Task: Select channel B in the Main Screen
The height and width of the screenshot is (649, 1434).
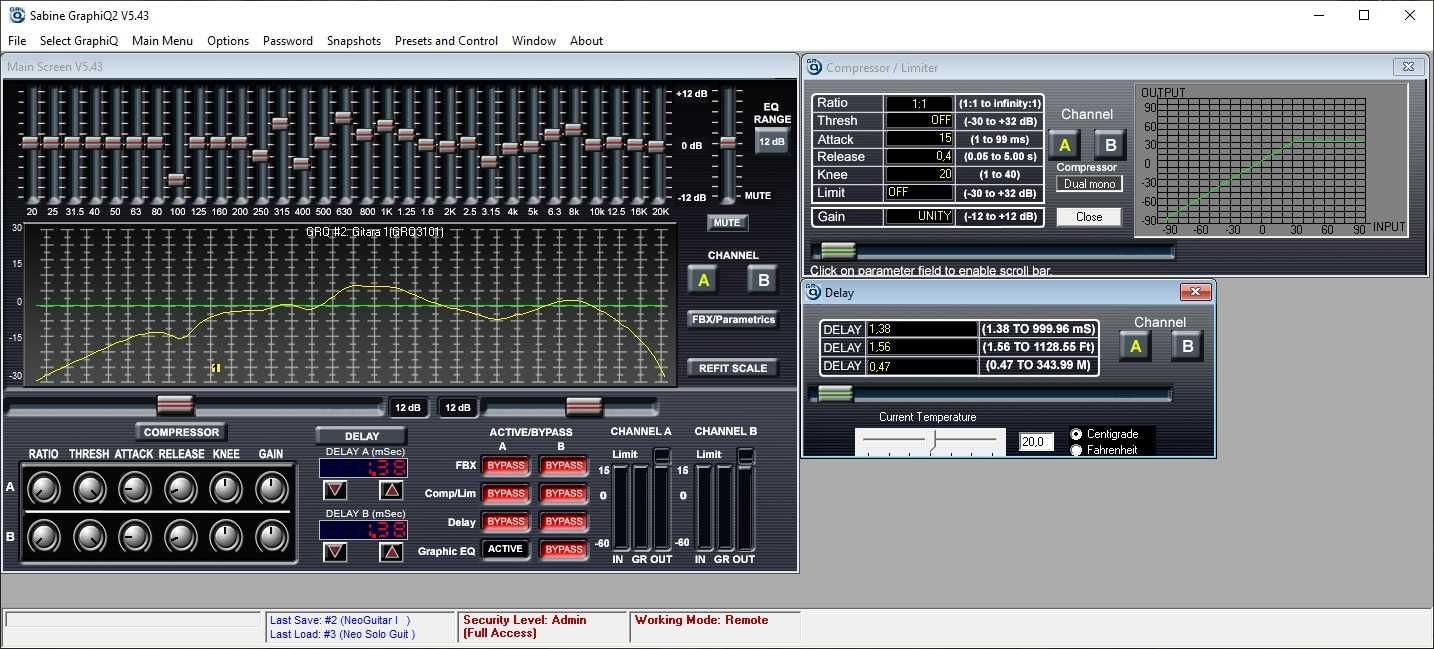Action: 763,281
